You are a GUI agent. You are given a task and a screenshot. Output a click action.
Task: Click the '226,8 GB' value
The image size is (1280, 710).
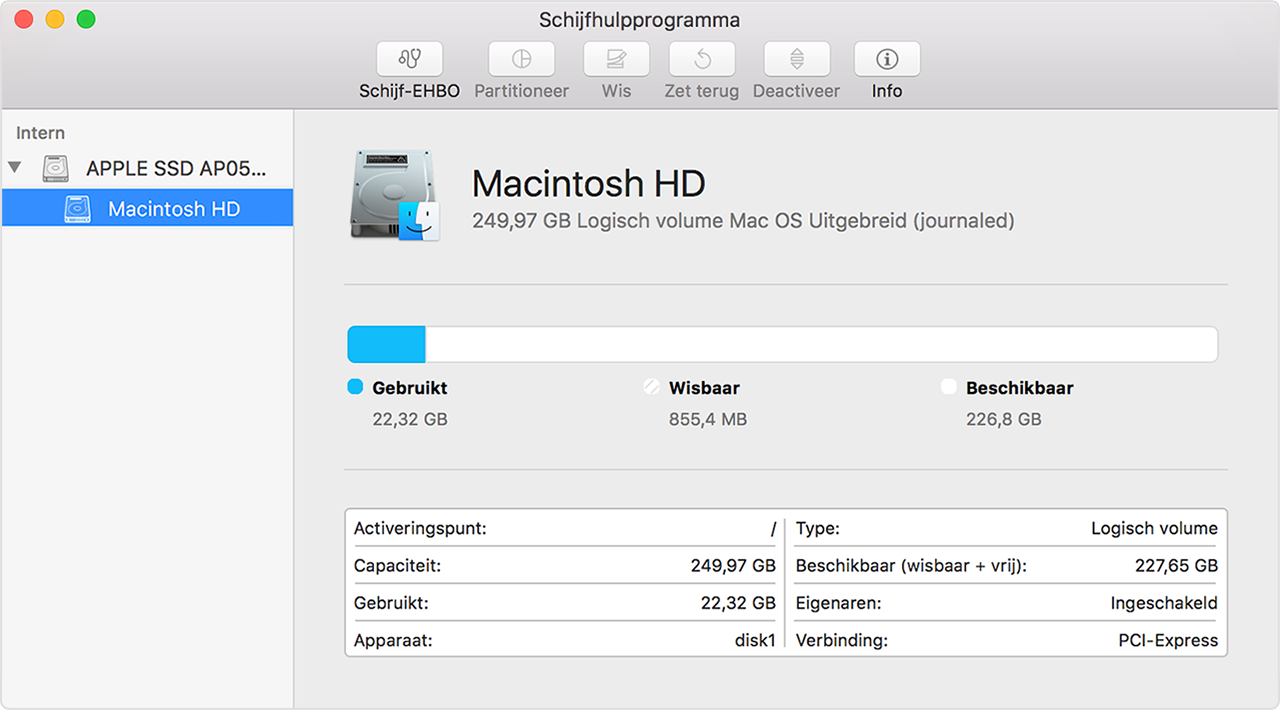coord(1004,419)
